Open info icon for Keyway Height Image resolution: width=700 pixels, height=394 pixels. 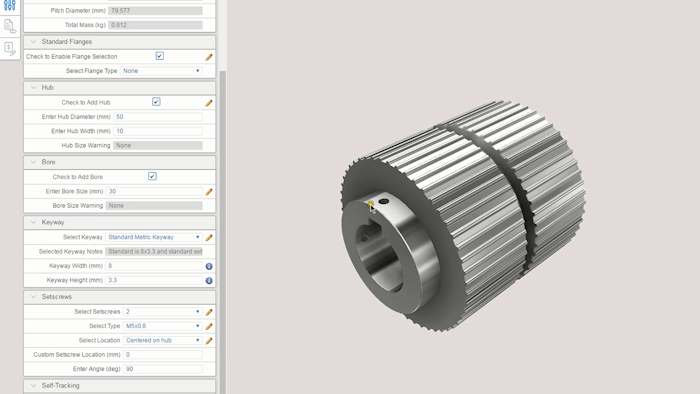[x=209, y=281]
